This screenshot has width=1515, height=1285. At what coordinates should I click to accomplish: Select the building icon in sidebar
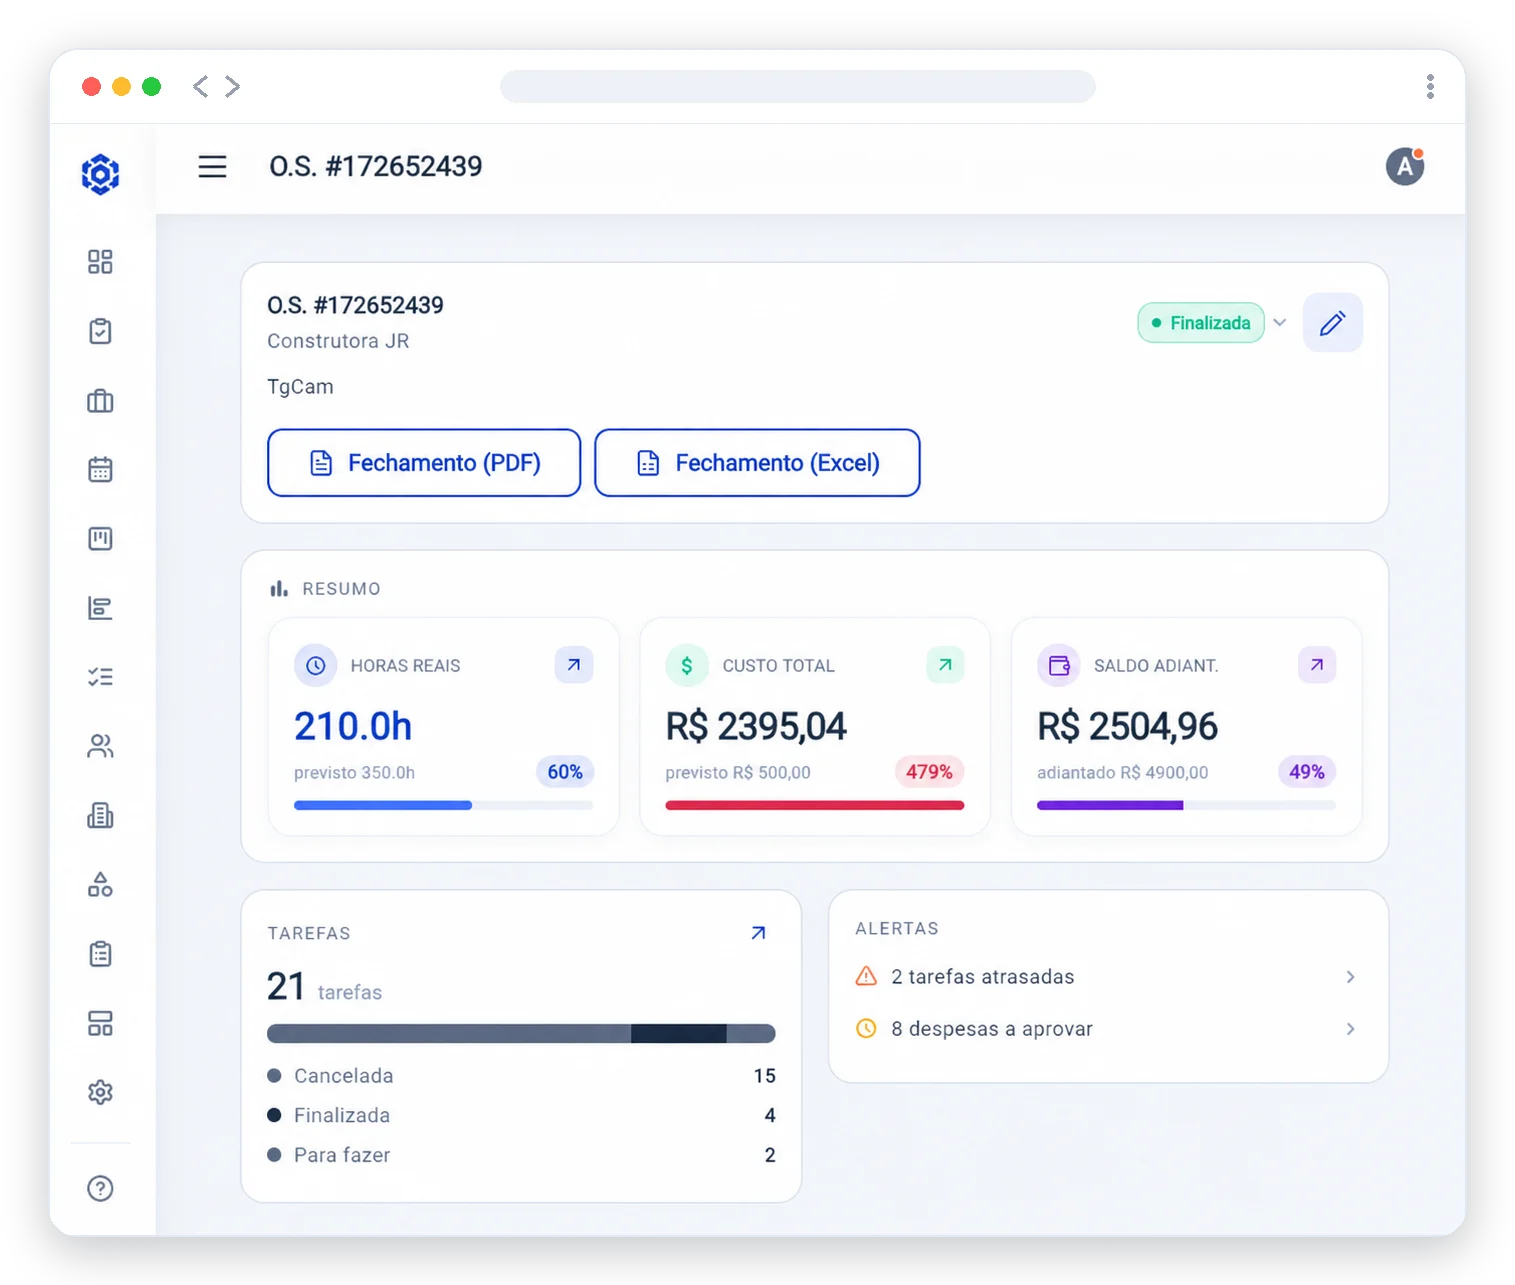[x=100, y=815]
